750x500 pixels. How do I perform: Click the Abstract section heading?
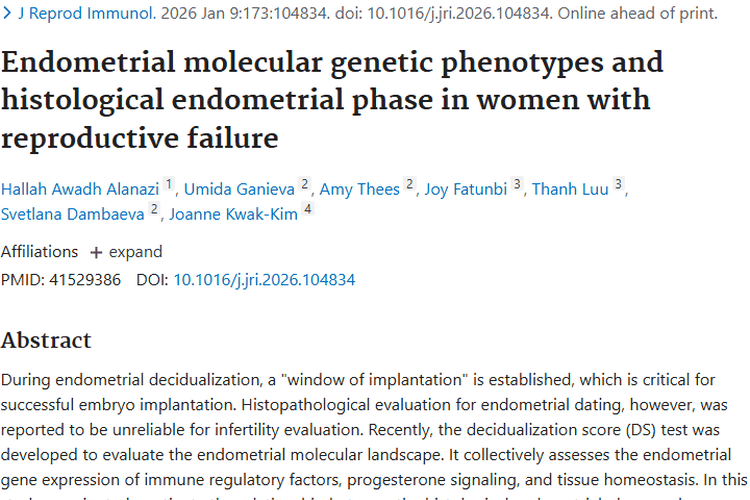click(x=46, y=340)
